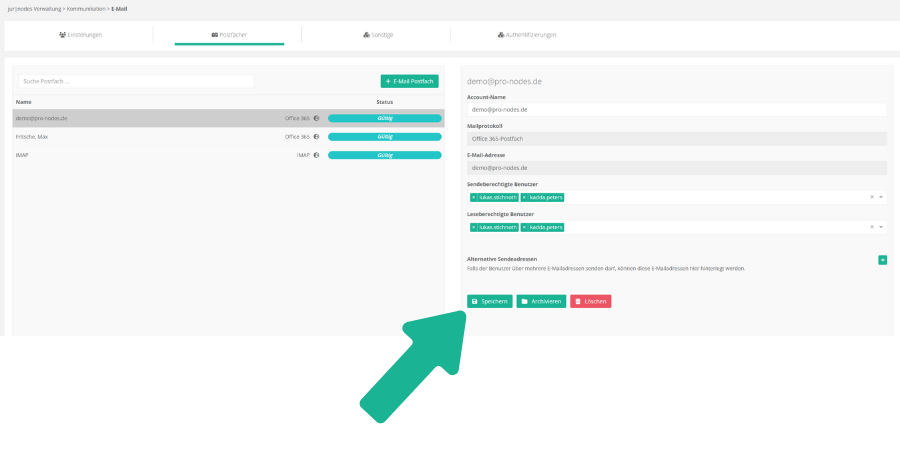The width and height of the screenshot is (900, 450).
Task: Open the Einstellungen tab
Action: click(80, 35)
